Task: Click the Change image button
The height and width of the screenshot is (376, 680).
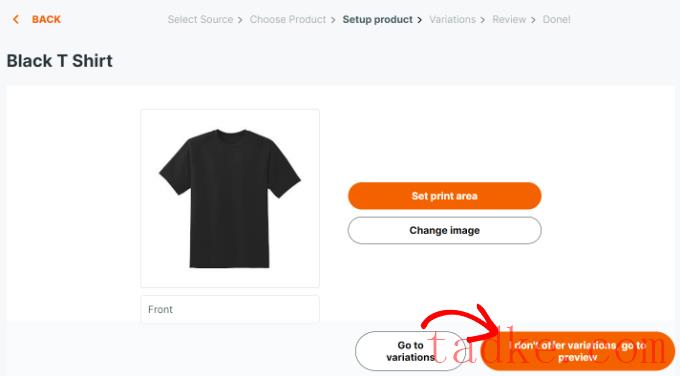Action: pos(445,230)
